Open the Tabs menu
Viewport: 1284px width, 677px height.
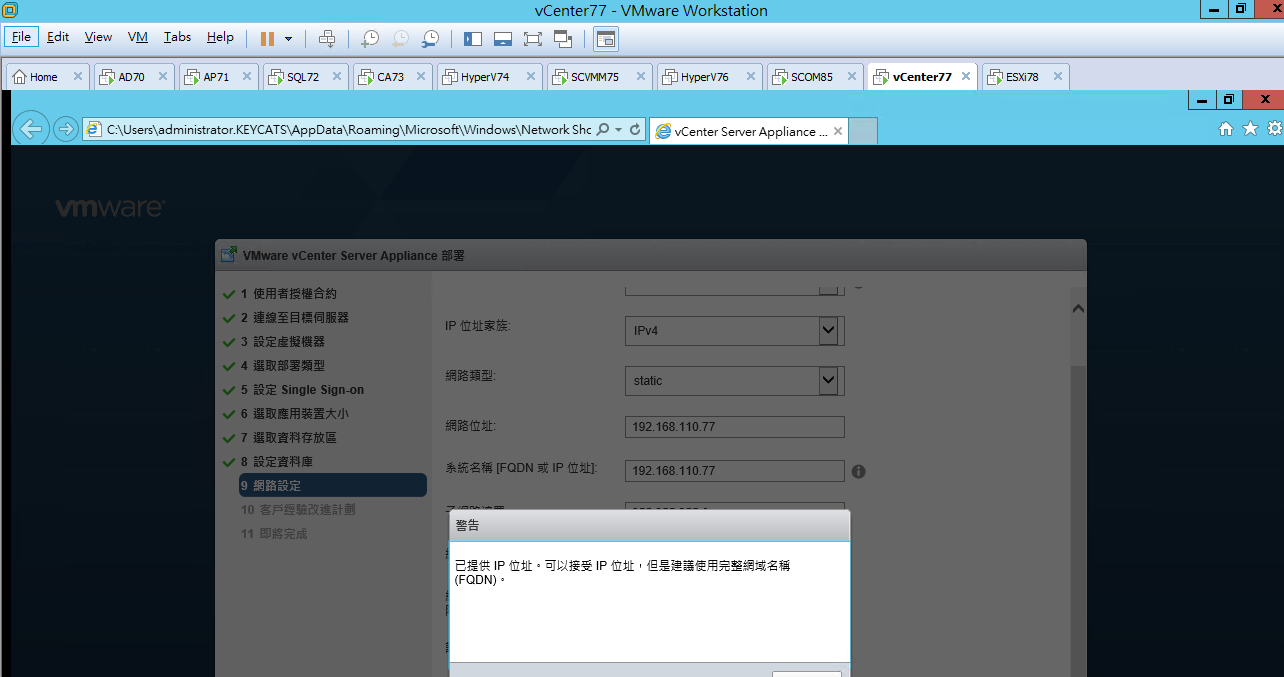tap(177, 37)
